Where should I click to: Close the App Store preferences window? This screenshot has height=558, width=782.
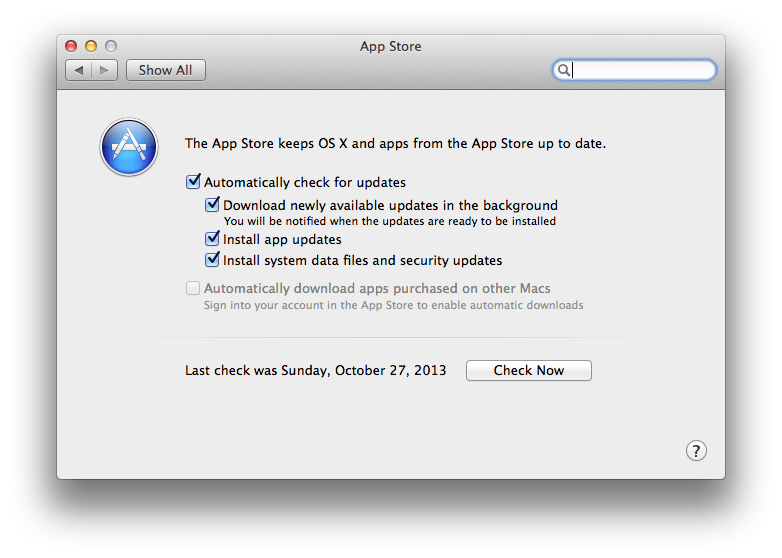coord(71,46)
